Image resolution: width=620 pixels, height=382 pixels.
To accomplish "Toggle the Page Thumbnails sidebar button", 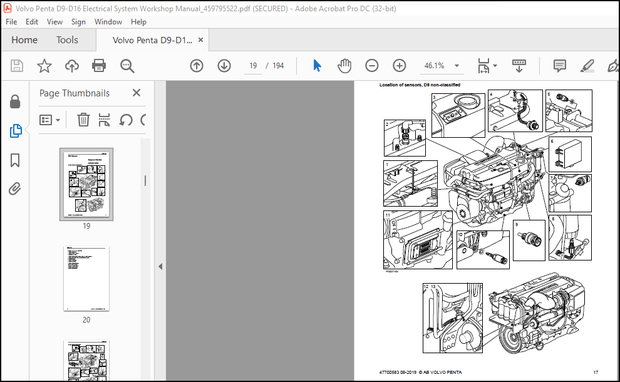I will click(x=15, y=131).
